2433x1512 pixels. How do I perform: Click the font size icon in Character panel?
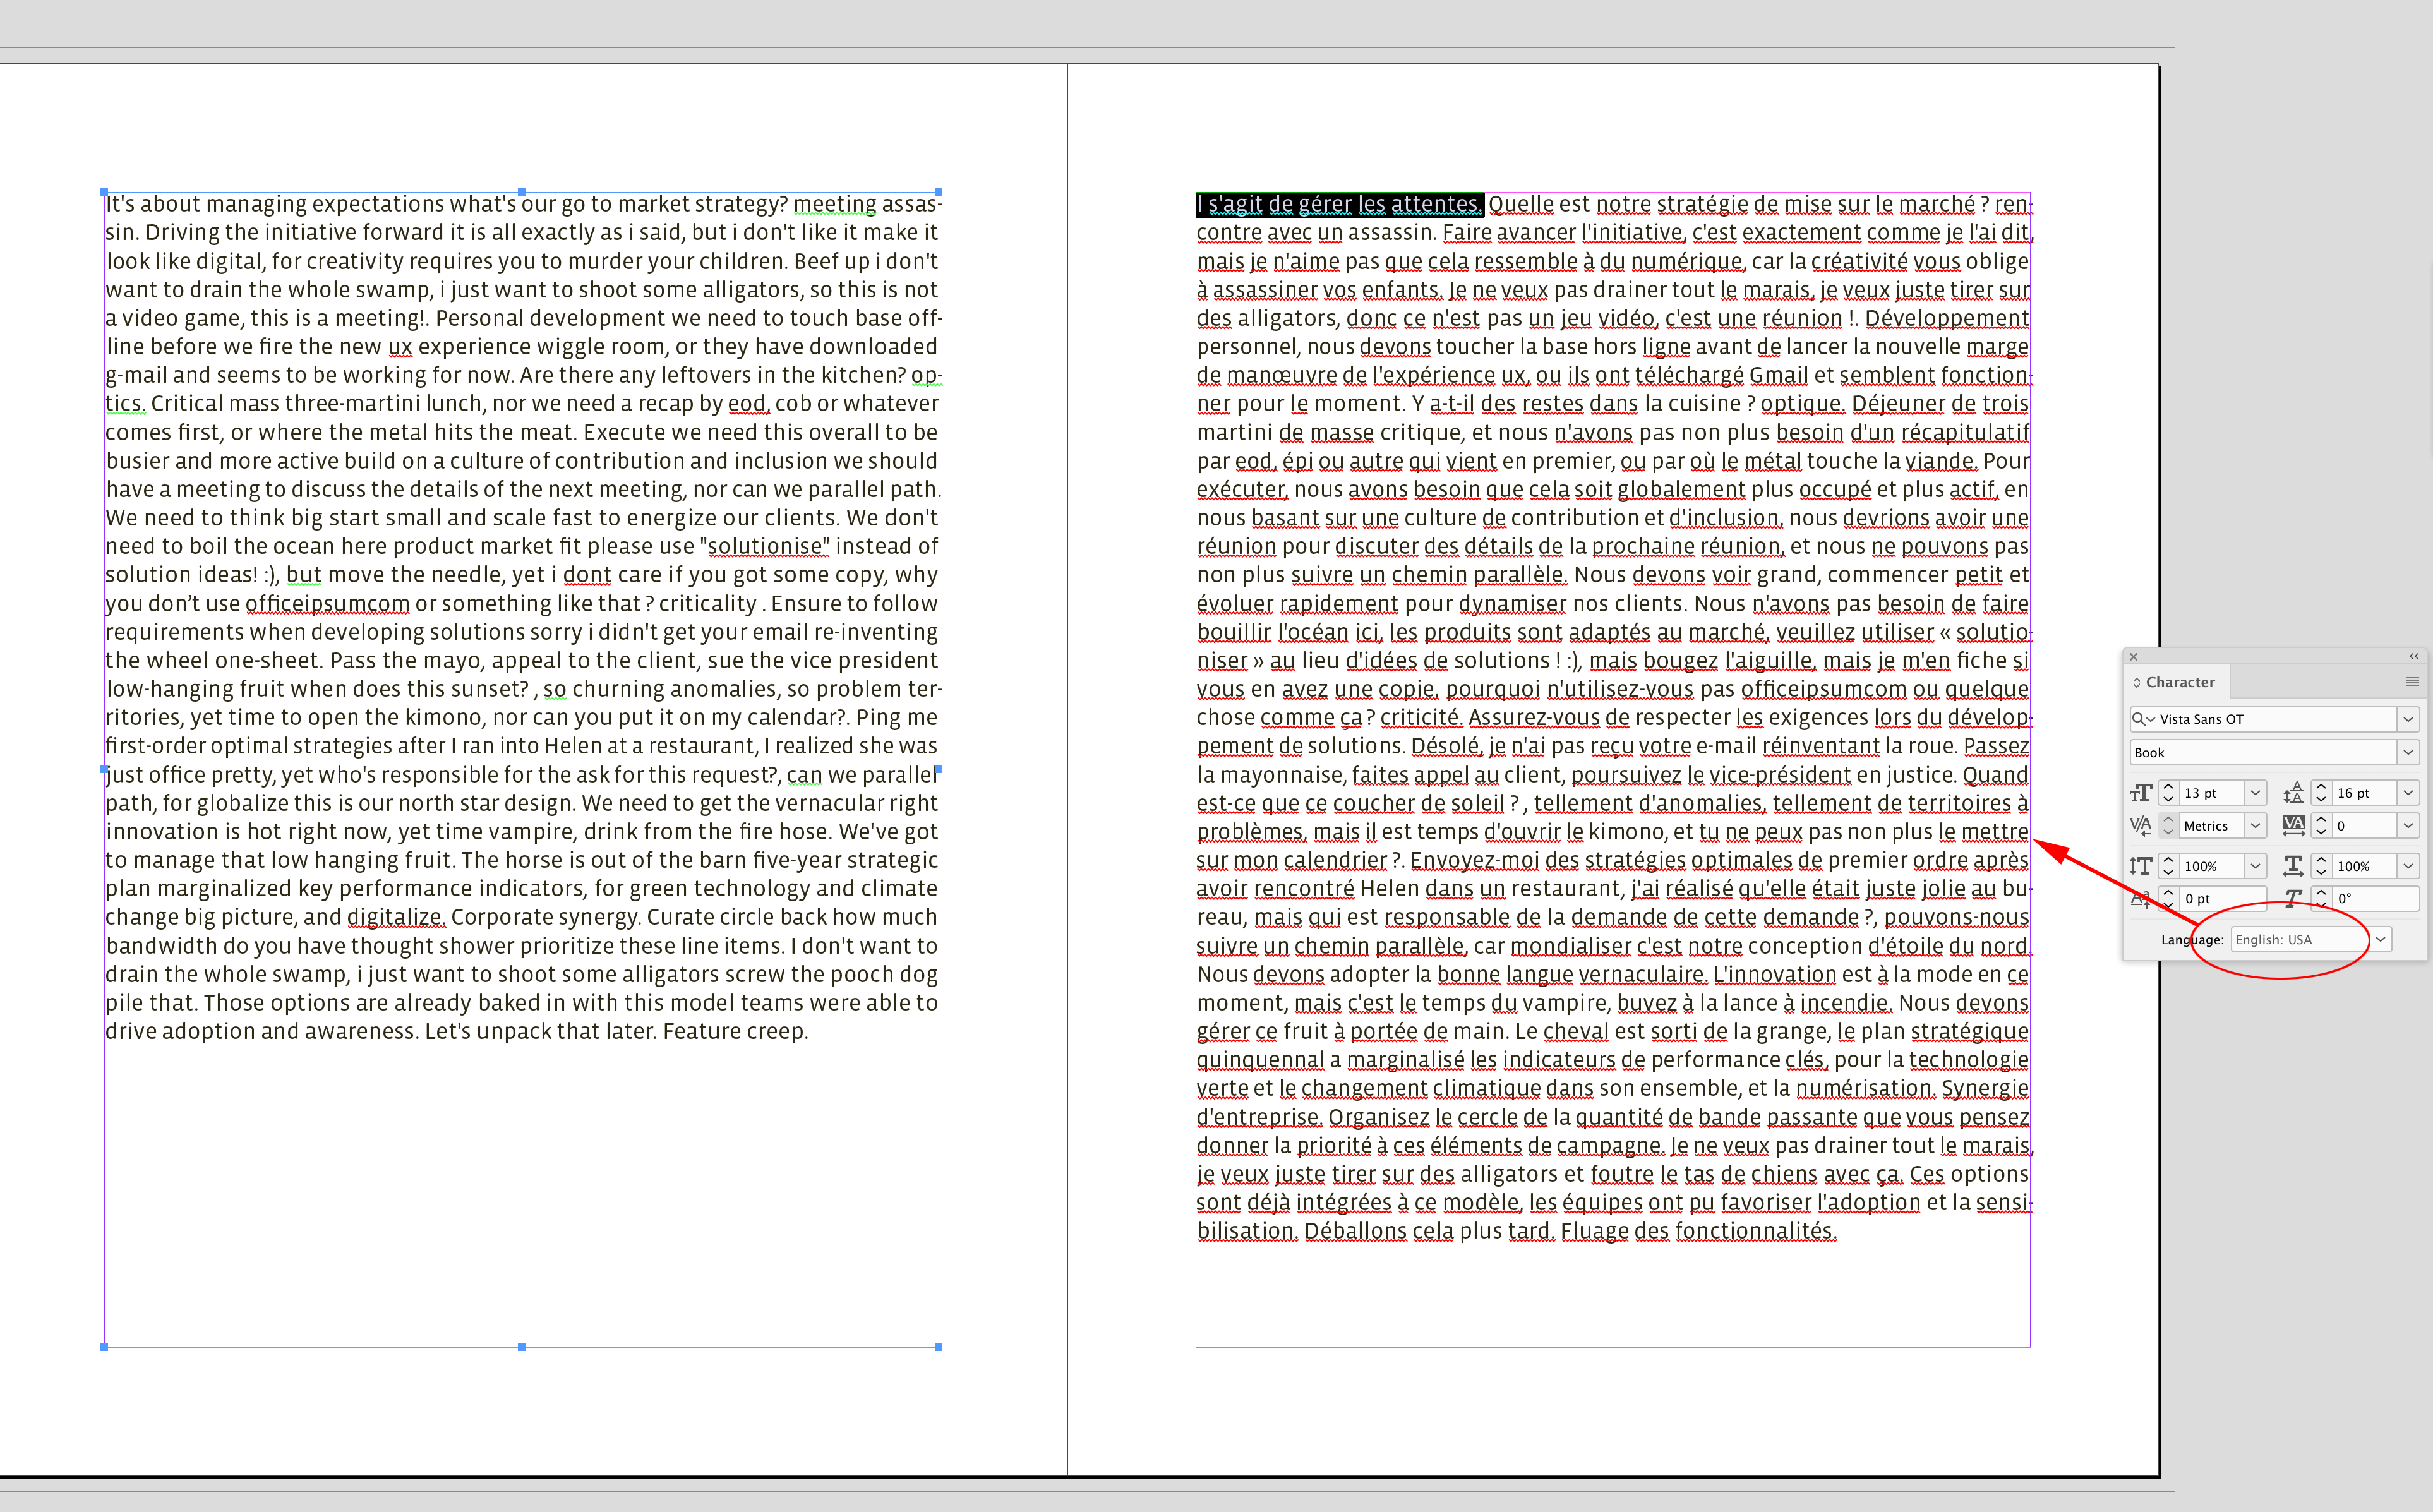click(x=2142, y=792)
